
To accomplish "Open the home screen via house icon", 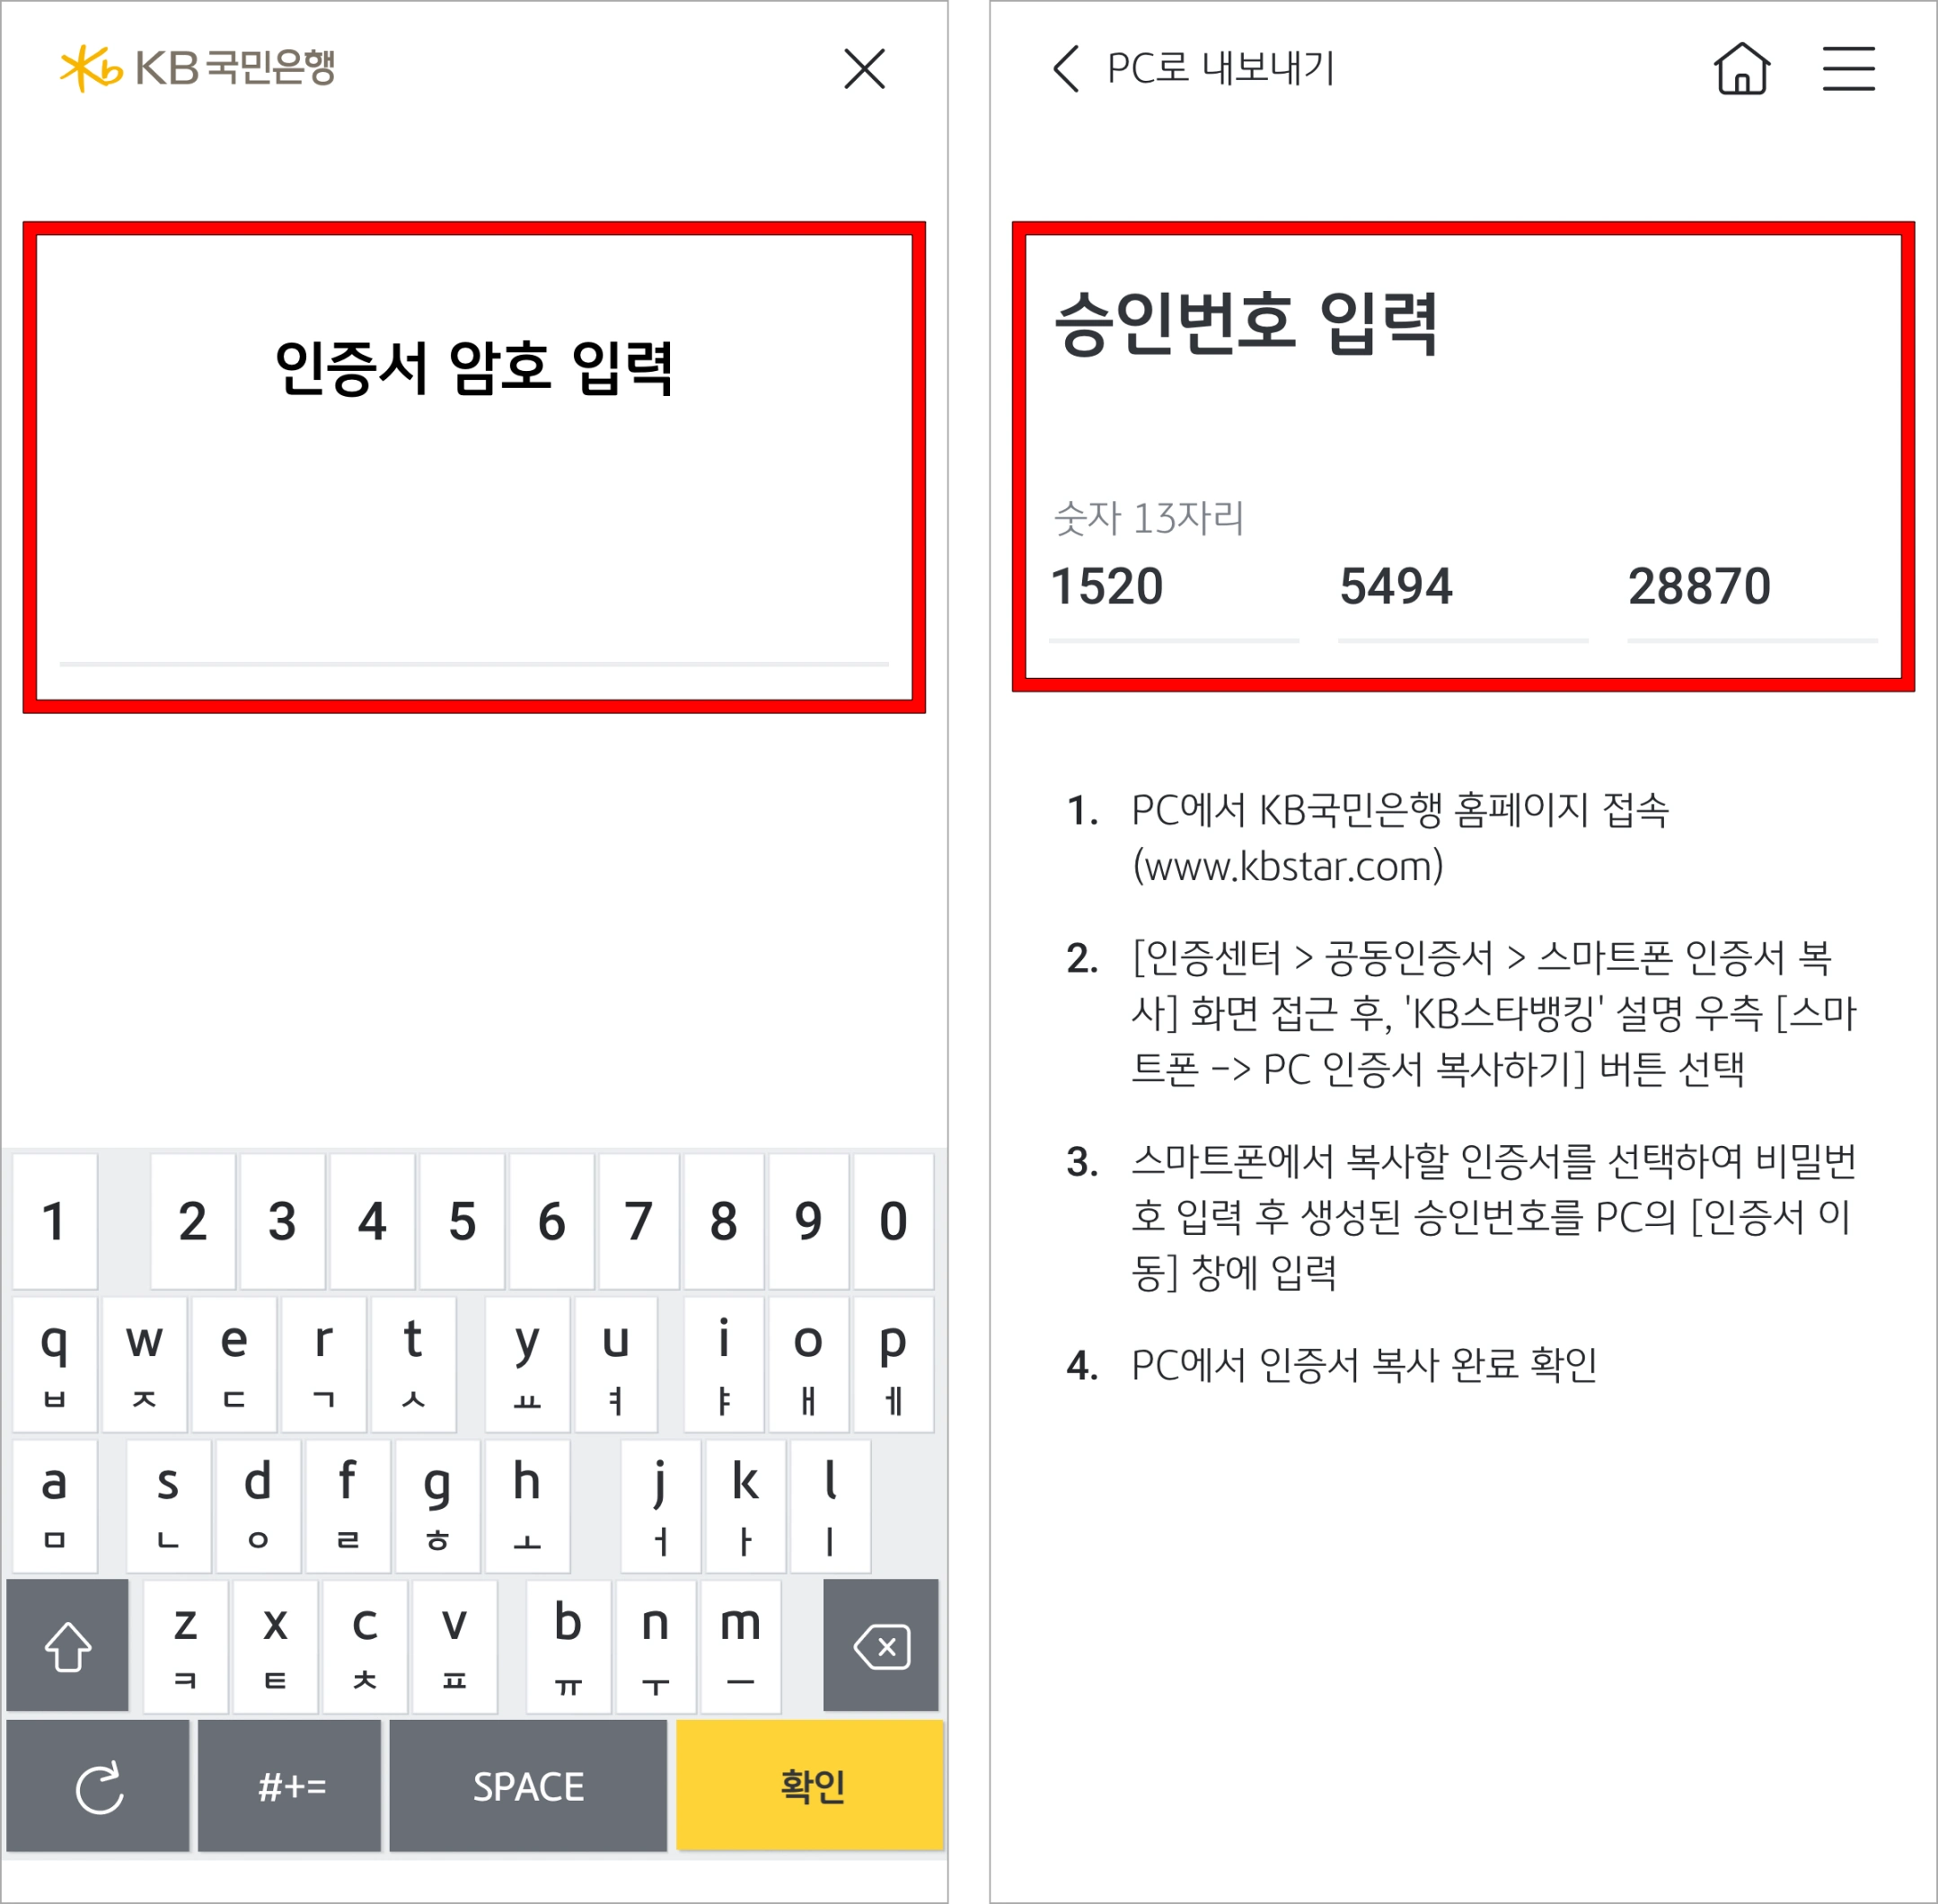I will [1742, 67].
